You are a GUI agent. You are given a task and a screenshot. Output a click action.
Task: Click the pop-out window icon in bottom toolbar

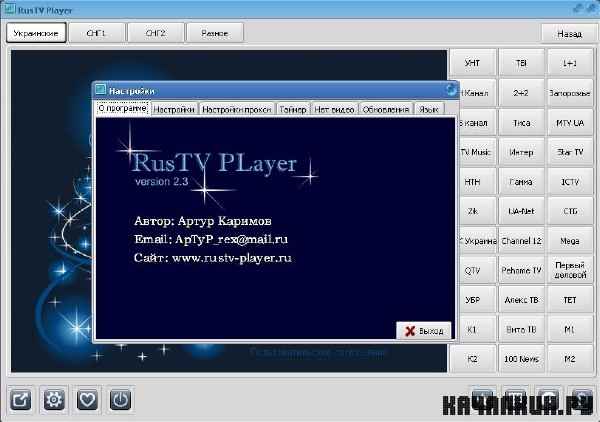pos(20,400)
